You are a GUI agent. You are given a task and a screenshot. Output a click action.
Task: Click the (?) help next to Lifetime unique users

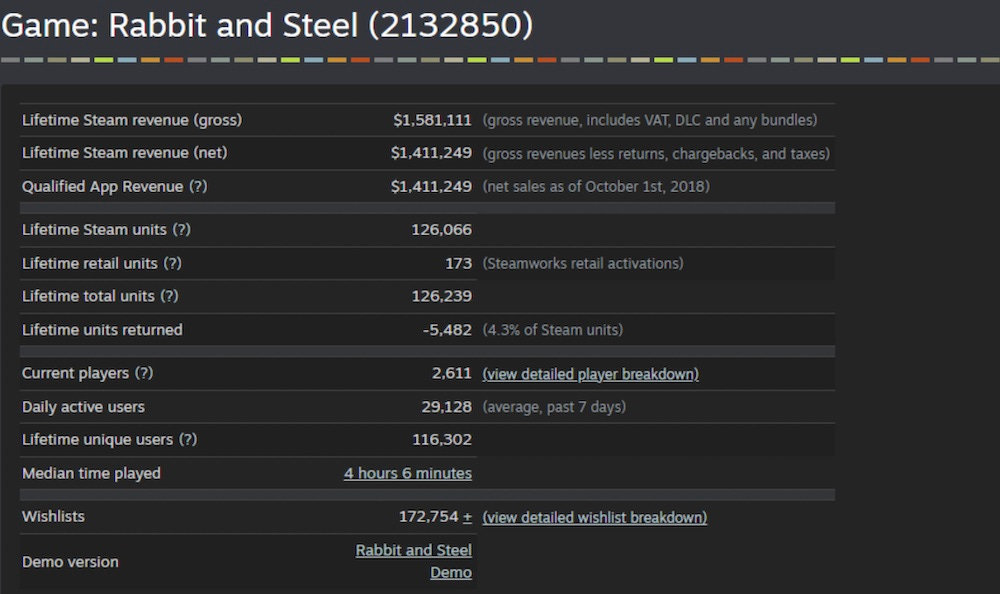click(x=188, y=440)
